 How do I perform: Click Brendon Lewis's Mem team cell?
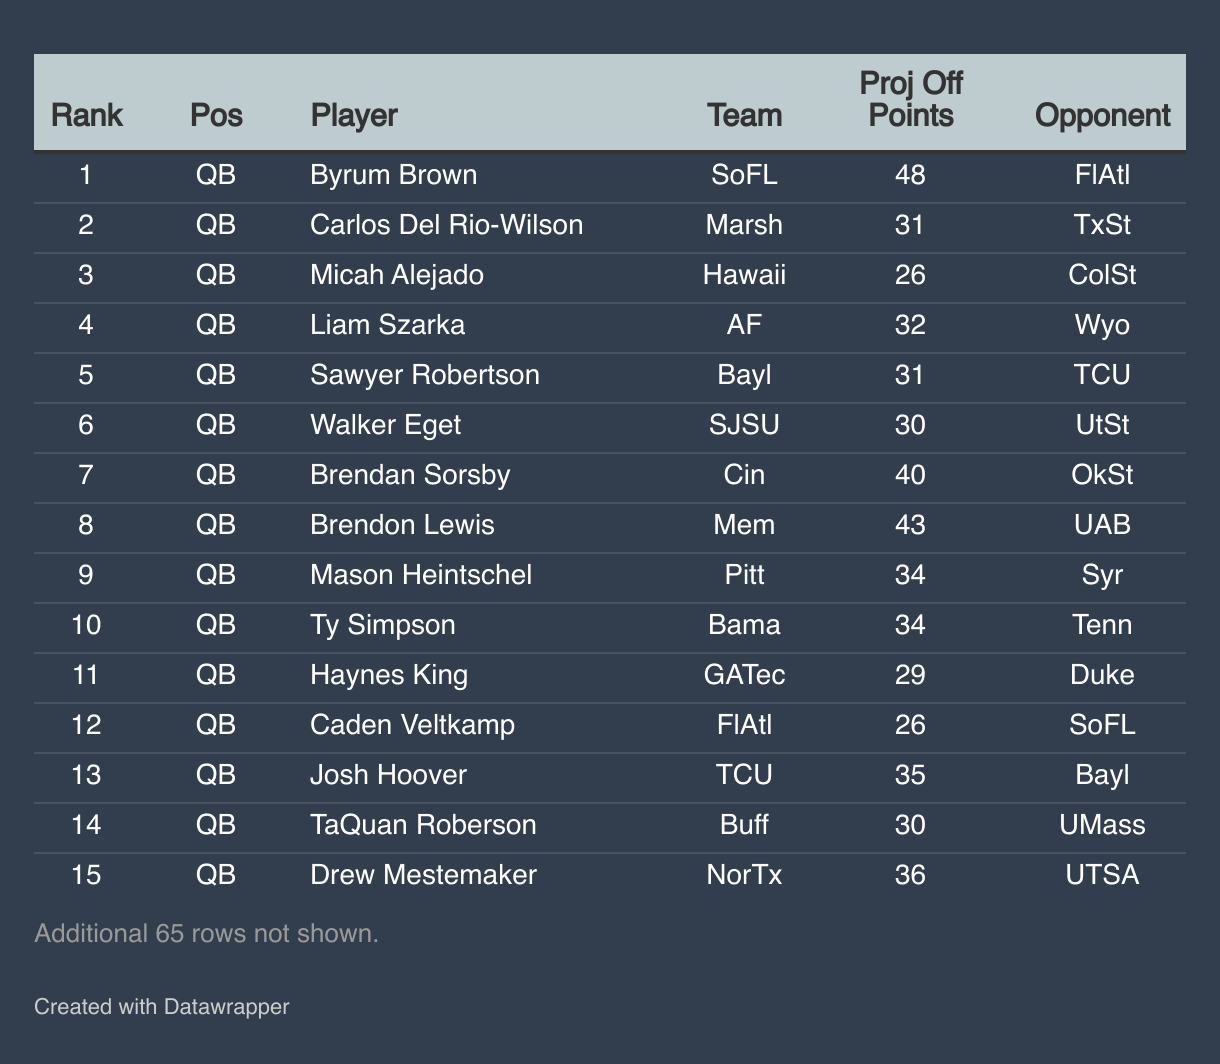(744, 524)
